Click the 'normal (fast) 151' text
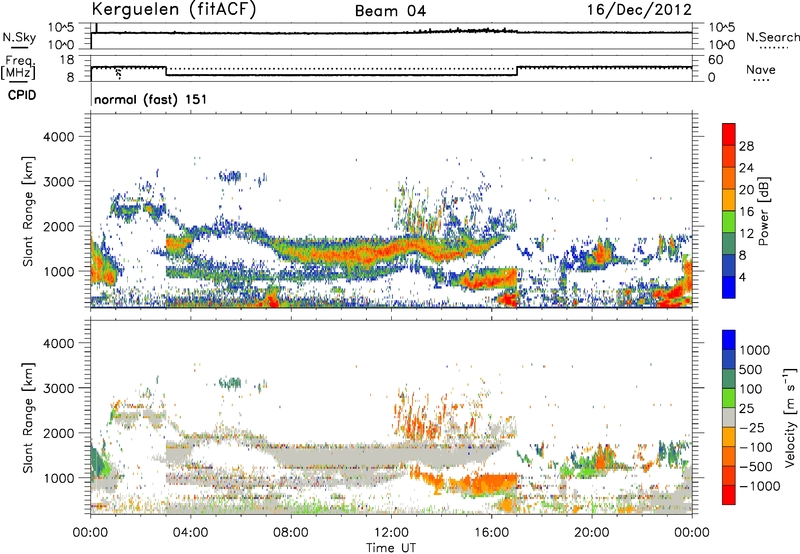Image resolution: width=800 pixels, height=554 pixels. (x=151, y=99)
